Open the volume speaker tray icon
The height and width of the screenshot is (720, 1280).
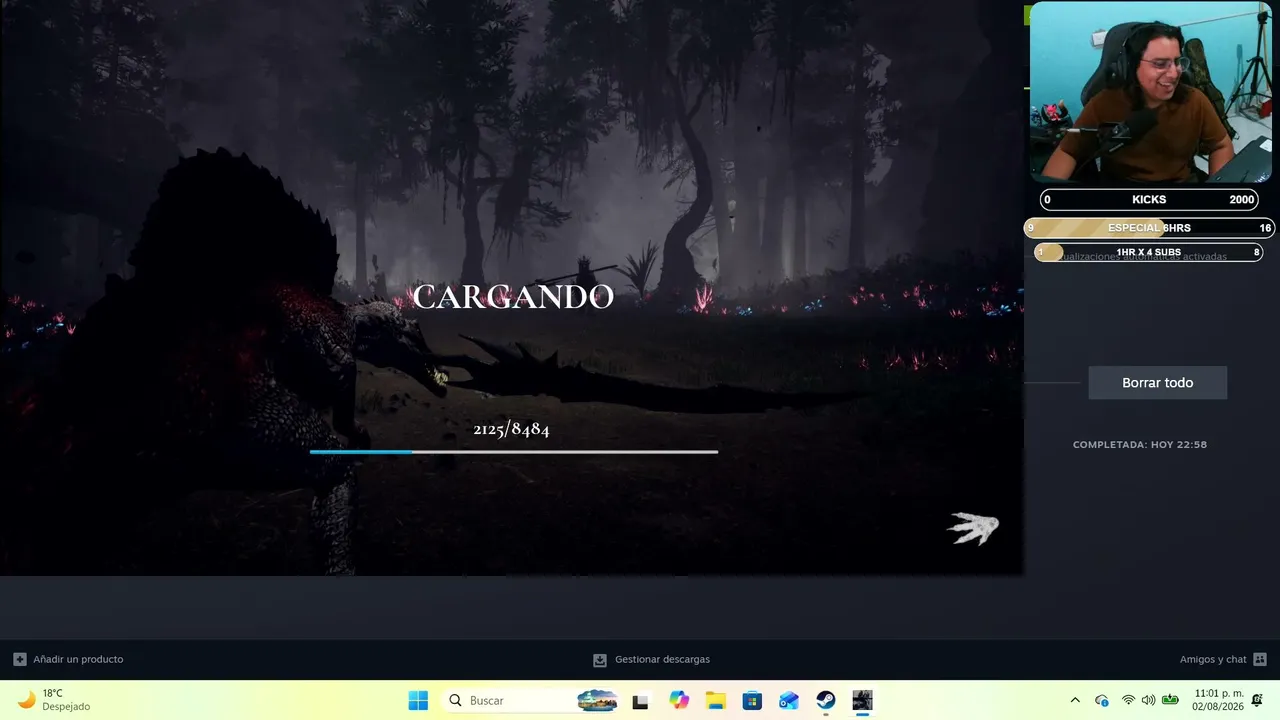[1148, 701]
